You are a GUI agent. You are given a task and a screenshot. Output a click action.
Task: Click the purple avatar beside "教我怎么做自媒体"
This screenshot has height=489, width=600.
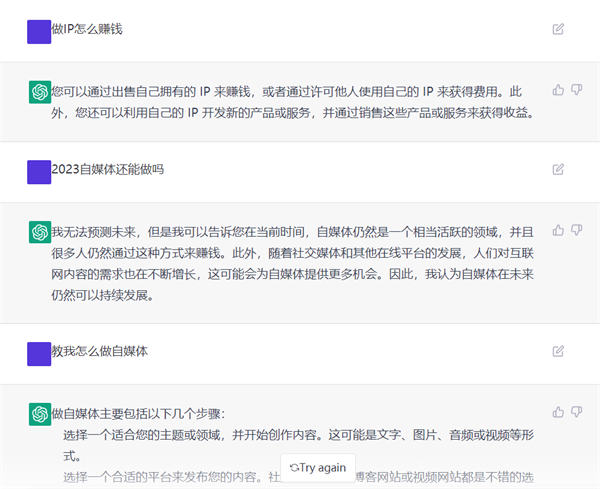point(39,354)
